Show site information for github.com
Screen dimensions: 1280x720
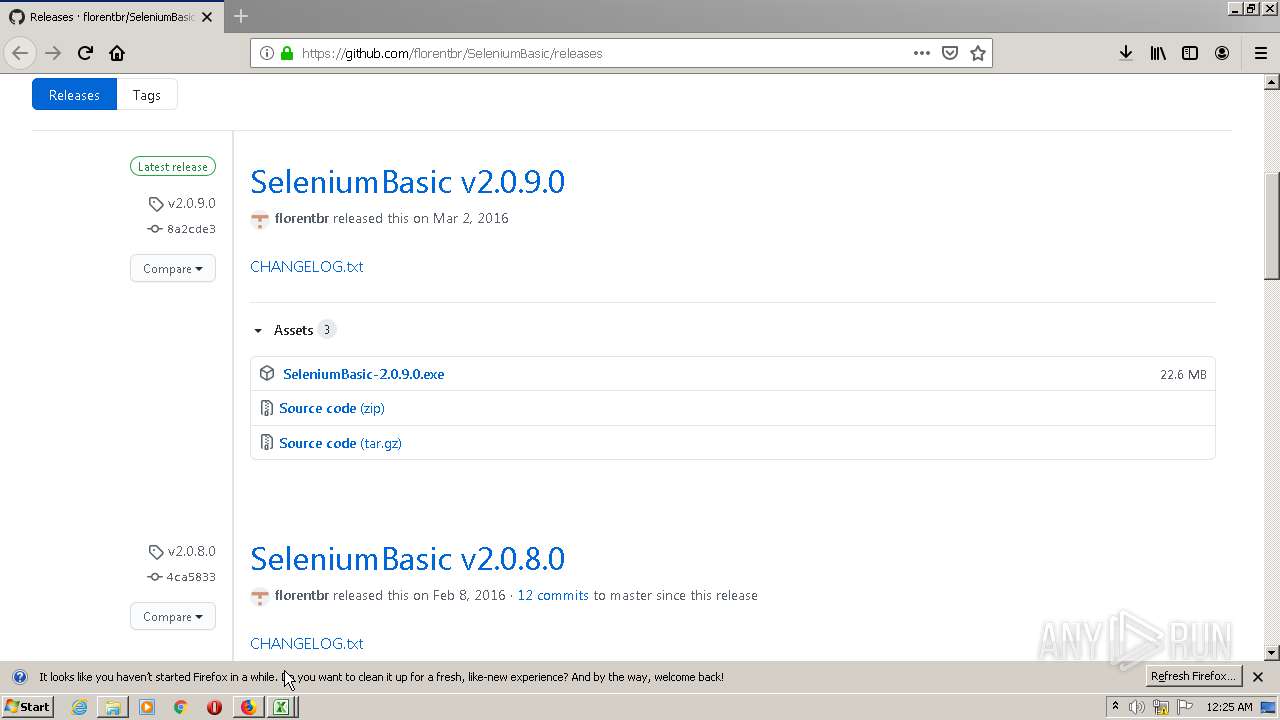tap(267, 53)
